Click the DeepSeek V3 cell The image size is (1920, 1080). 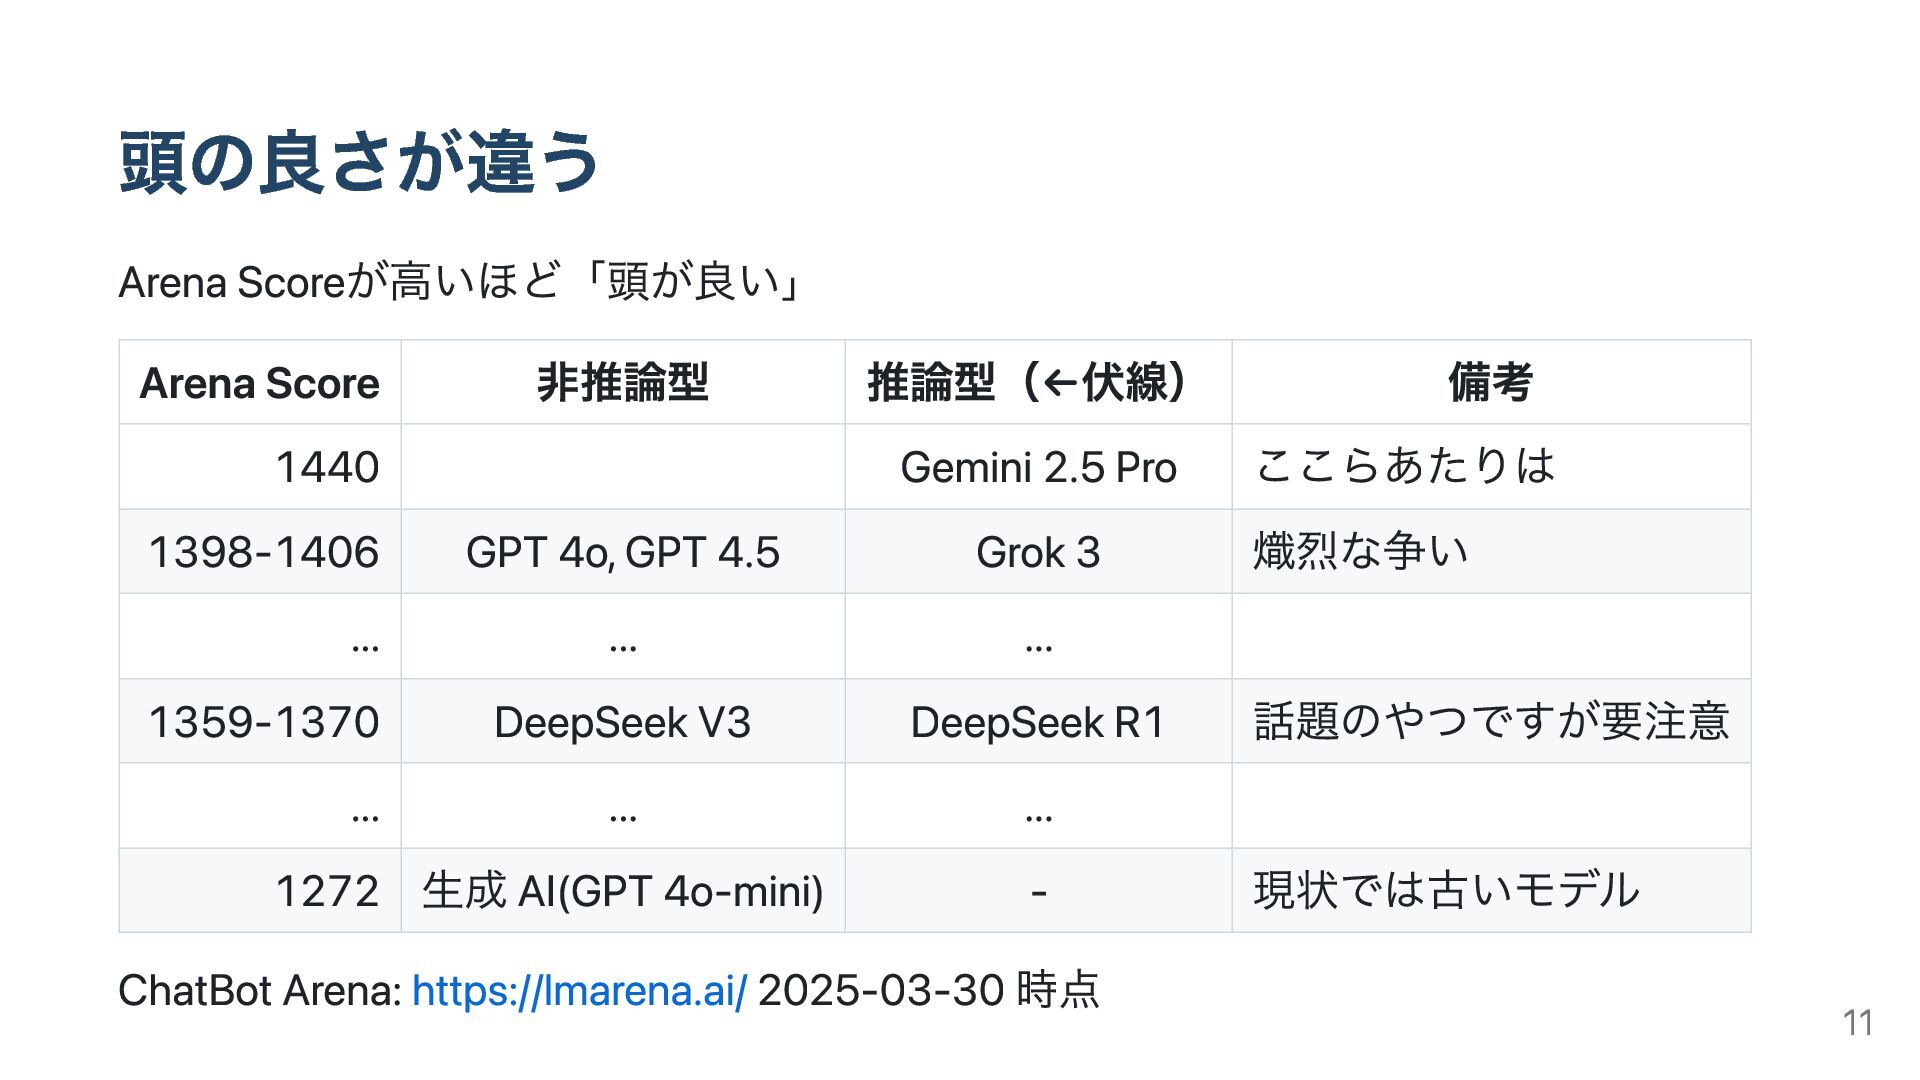[623, 722]
